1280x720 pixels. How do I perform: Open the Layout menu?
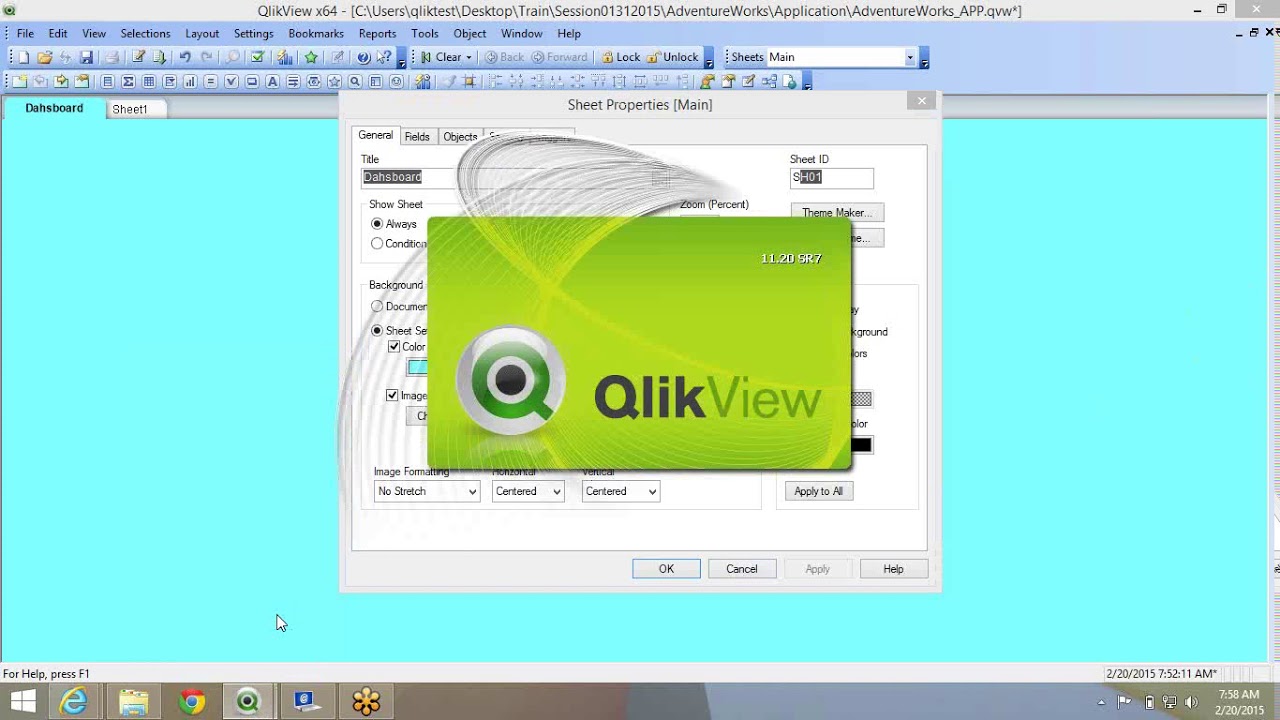pos(202,33)
